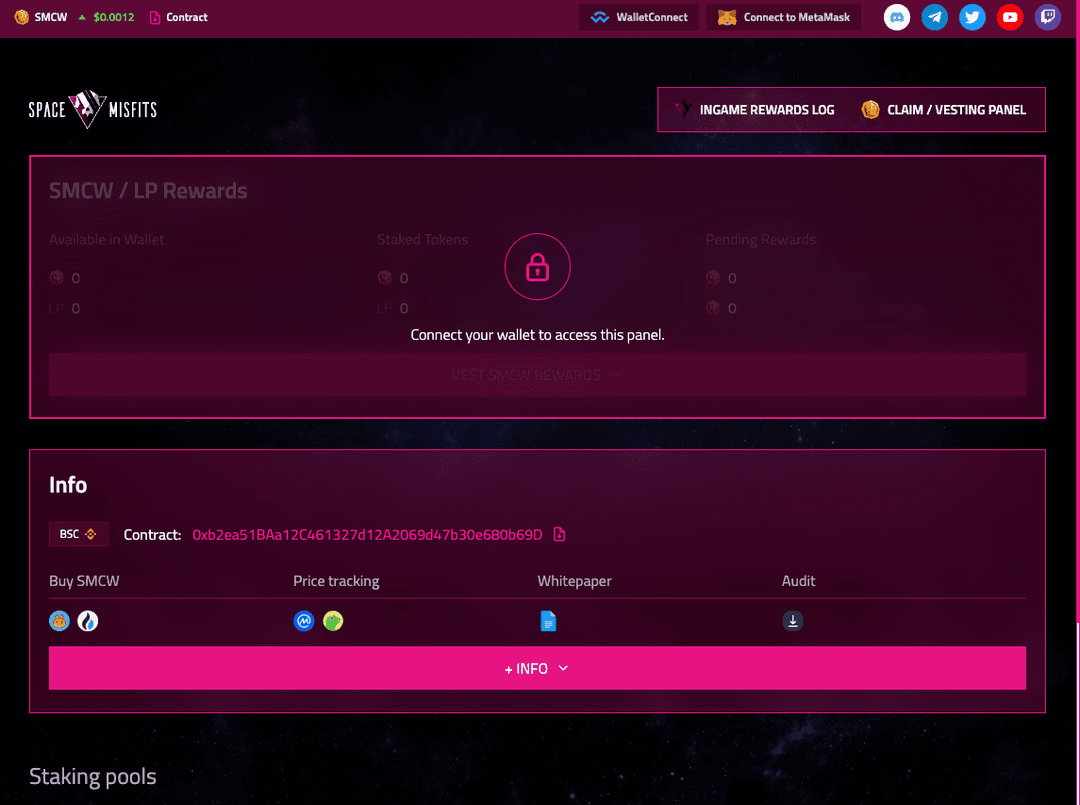
Task: Click the MetaMask fox icon
Action: [x=727, y=17]
